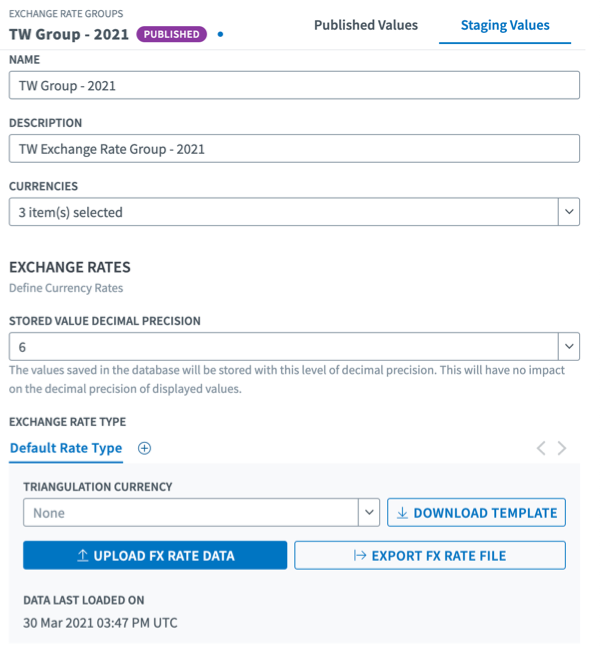Click into the Description text field
Screen dimensions: 600x648
[x=294, y=149]
